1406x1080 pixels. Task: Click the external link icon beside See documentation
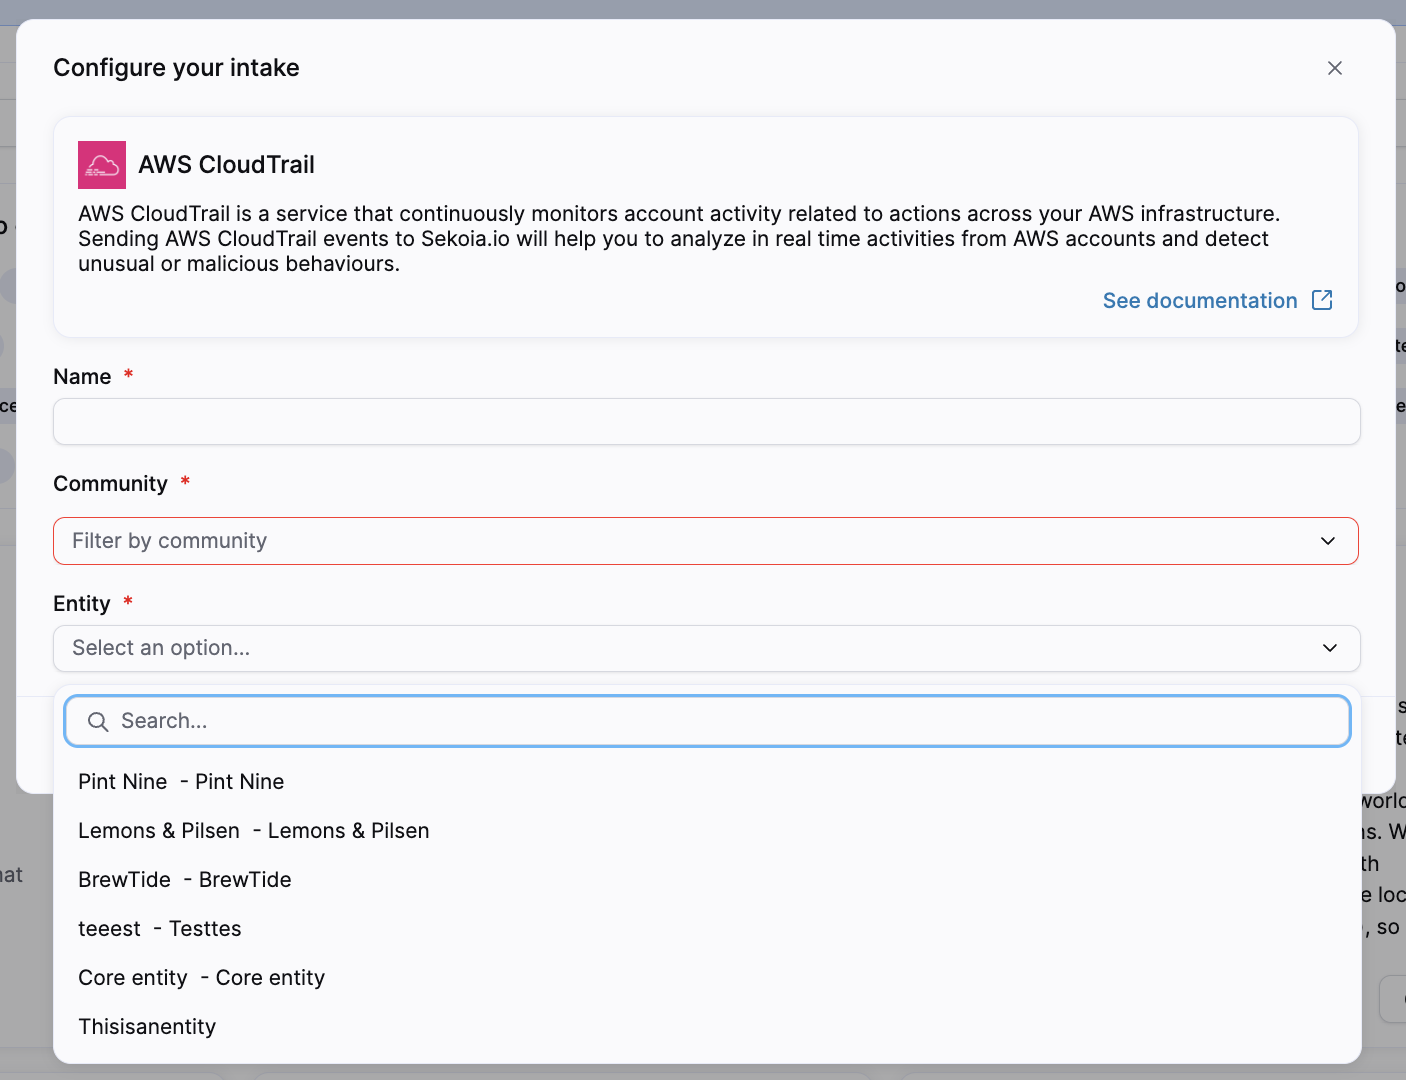1322,300
